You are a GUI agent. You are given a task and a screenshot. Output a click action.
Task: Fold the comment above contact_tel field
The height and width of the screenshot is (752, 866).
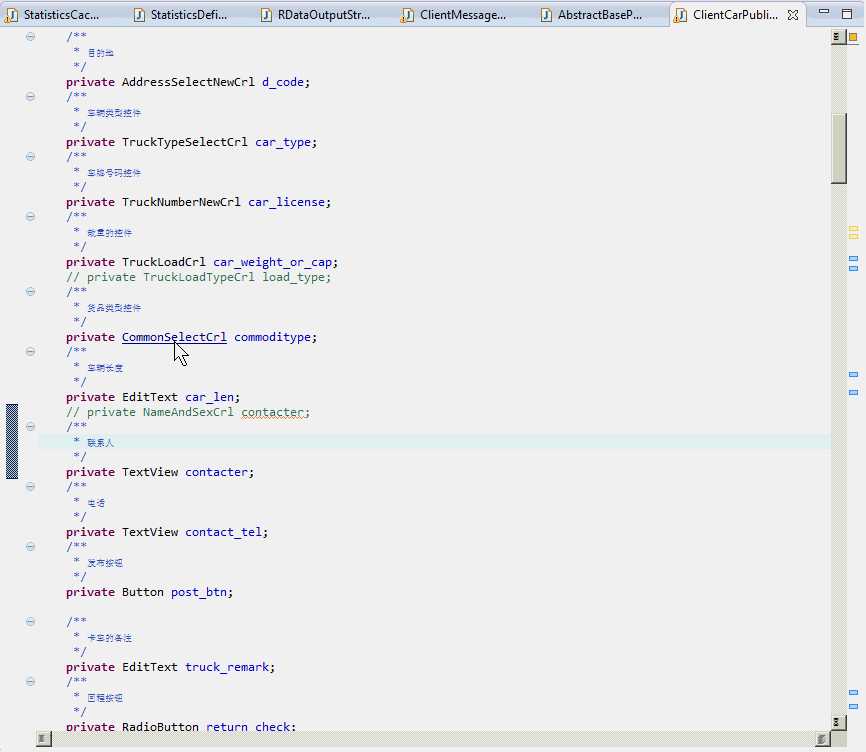[x=30, y=487]
